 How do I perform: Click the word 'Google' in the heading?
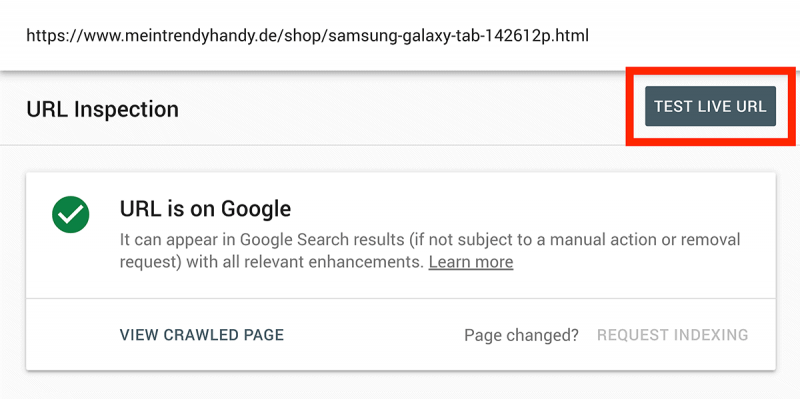[256, 209]
